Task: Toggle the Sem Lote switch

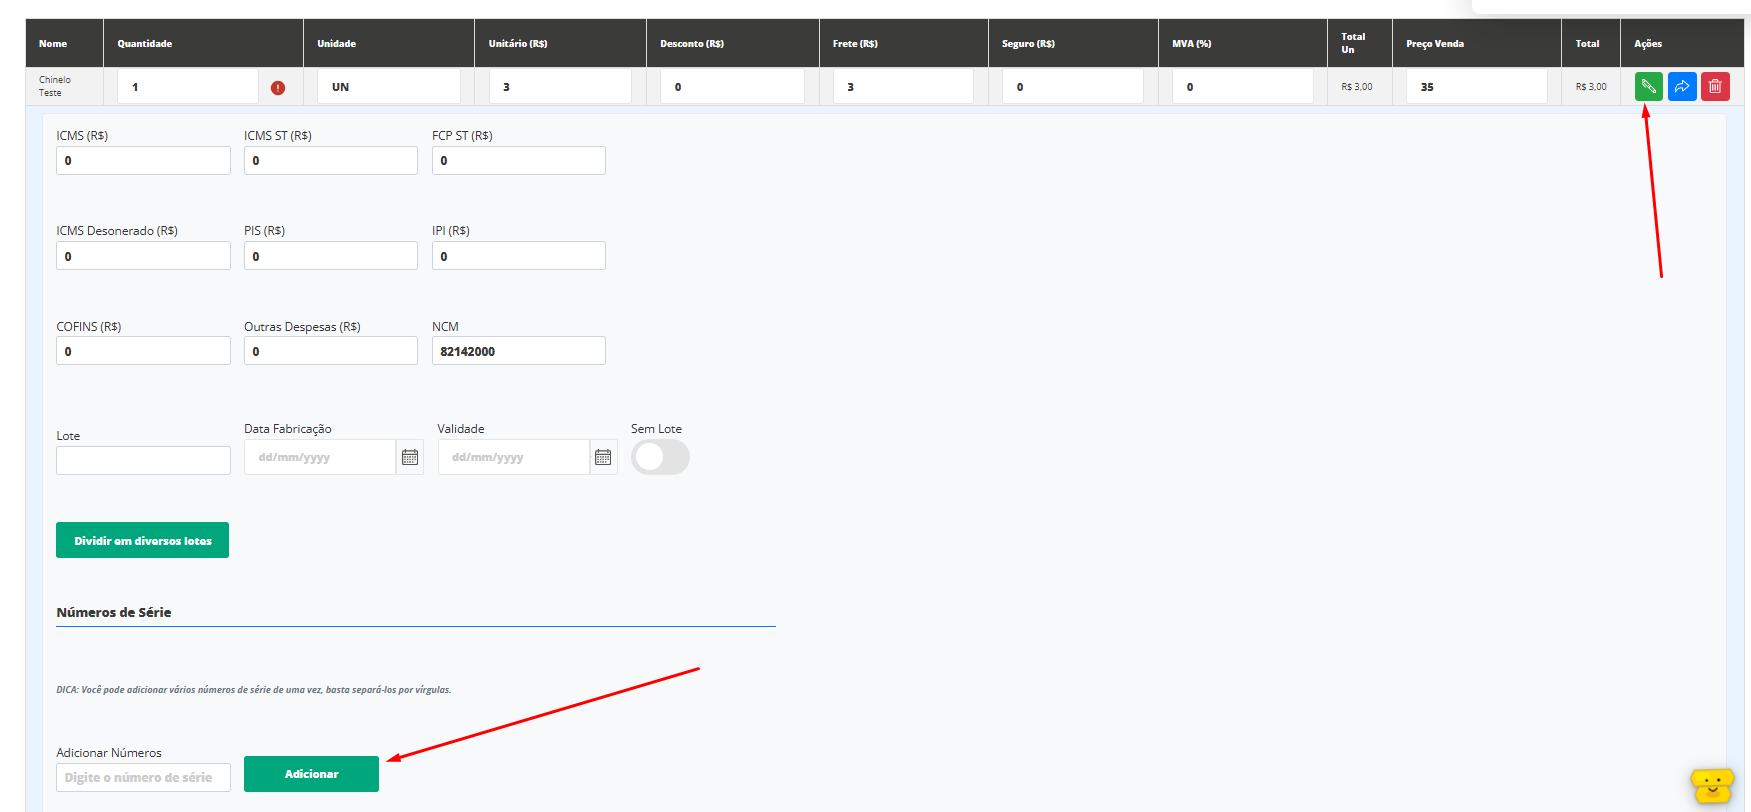Action: coord(660,457)
